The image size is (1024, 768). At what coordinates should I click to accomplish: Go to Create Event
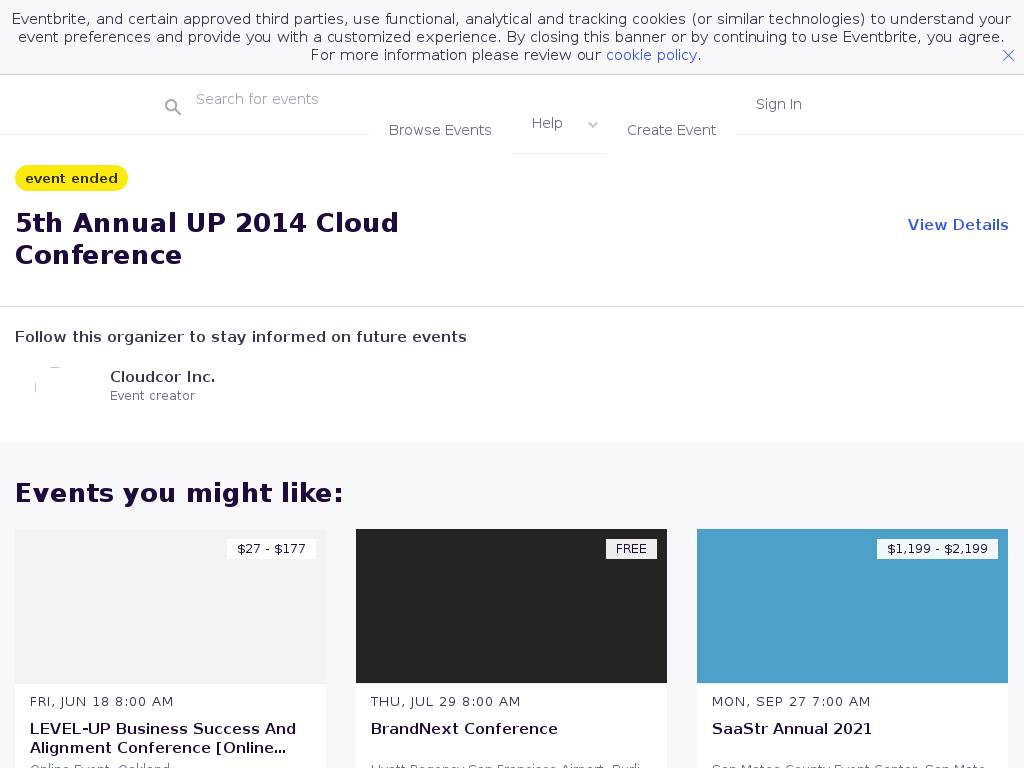[x=671, y=130]
